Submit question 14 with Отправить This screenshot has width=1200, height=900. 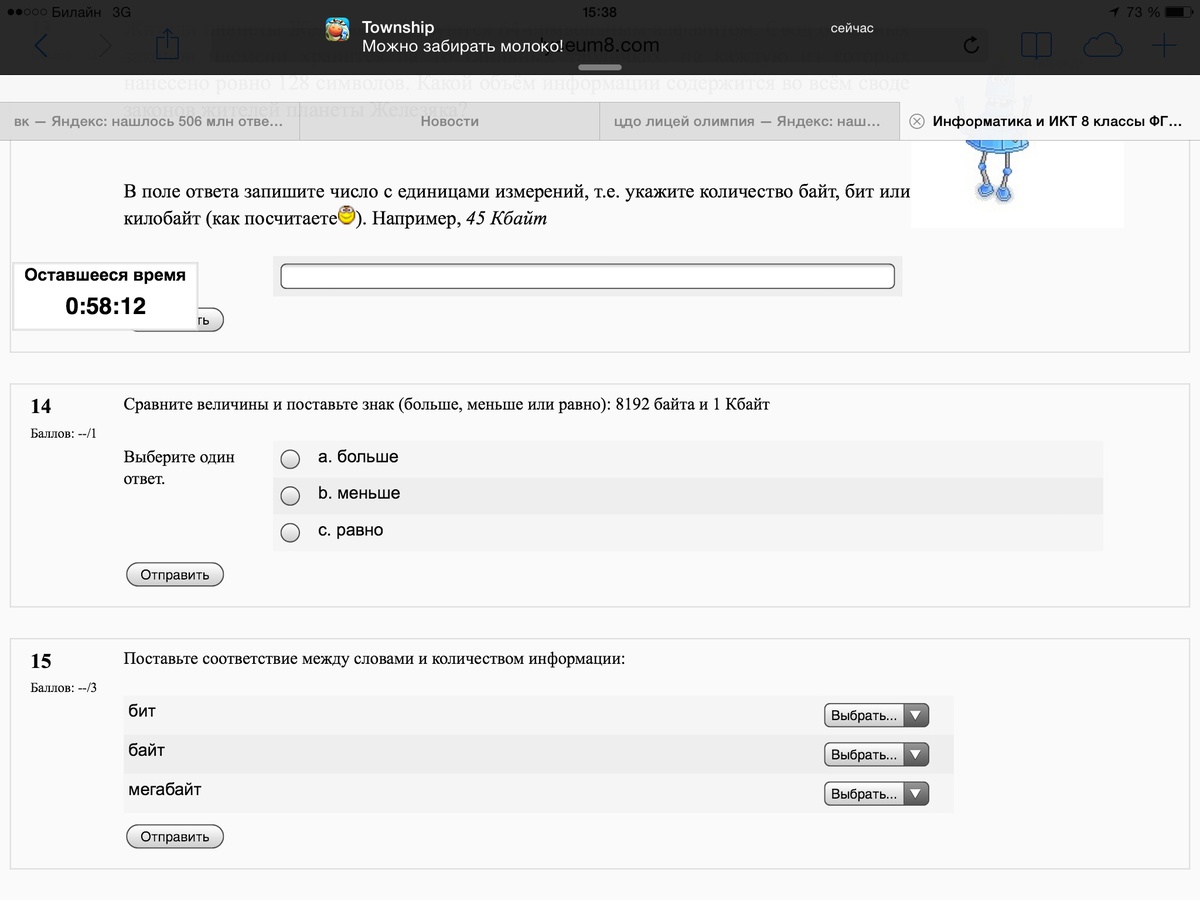pos(175,575)
